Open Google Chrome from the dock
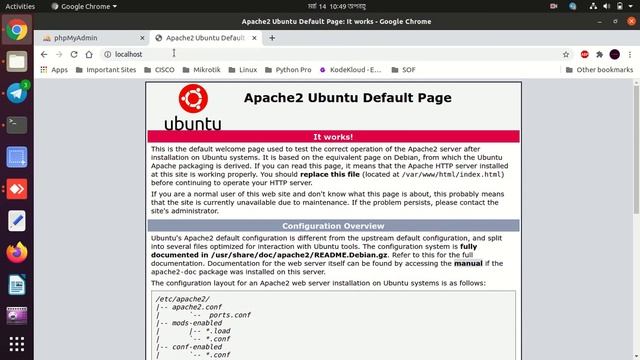Screen dimensions: 640x360 (17, 30)
